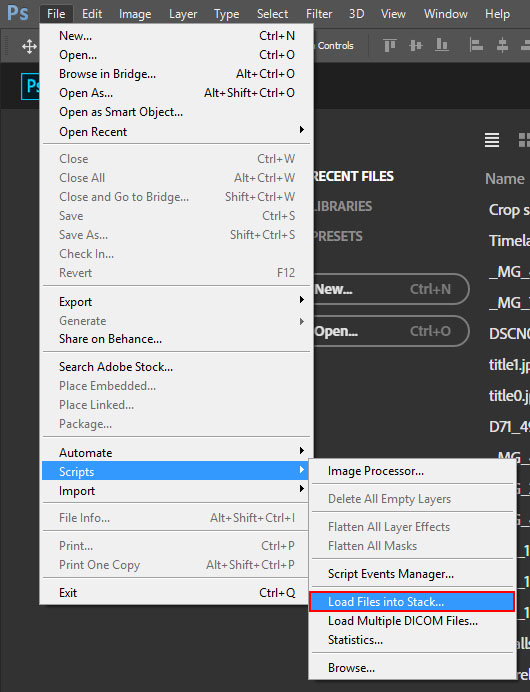The width and height of the screenshot is (530, 692).
Task: Switch recent files to list view icon
Action: tap(492, 140)
